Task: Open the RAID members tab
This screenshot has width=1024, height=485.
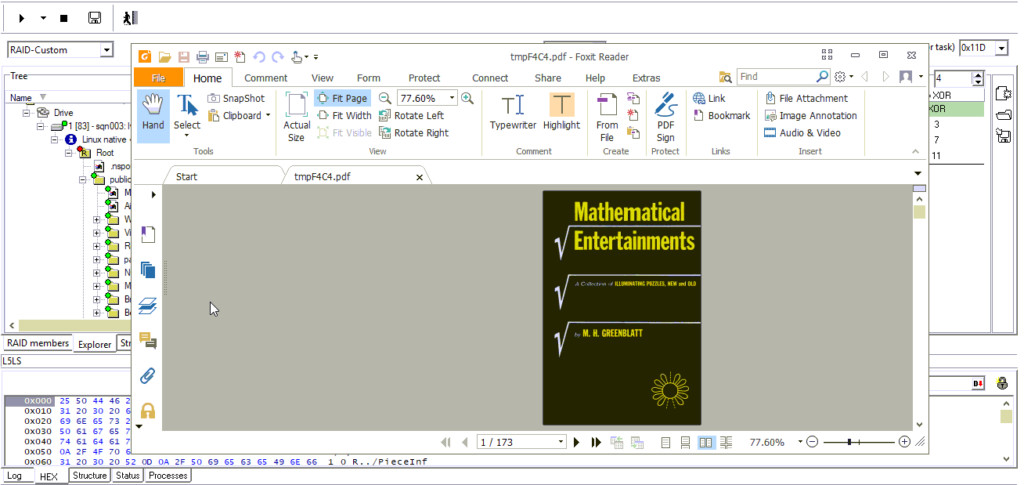Action: (x=38, y=343)
